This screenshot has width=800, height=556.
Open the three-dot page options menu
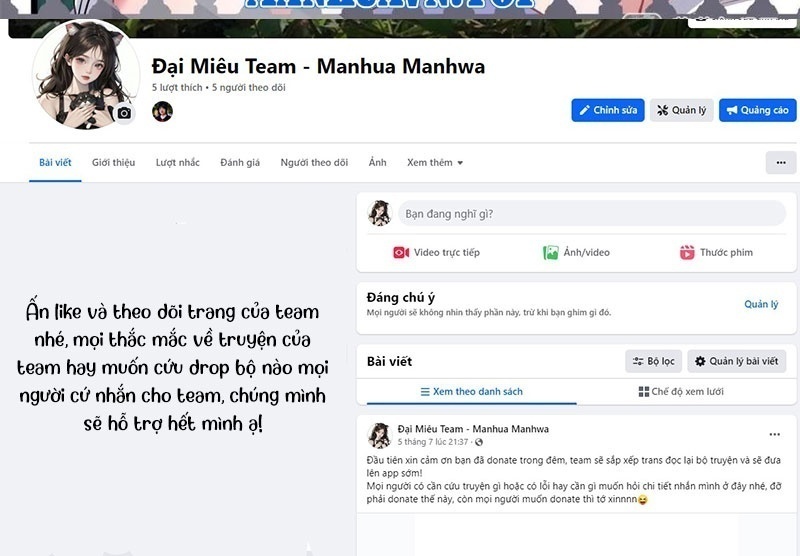point(781,163)
